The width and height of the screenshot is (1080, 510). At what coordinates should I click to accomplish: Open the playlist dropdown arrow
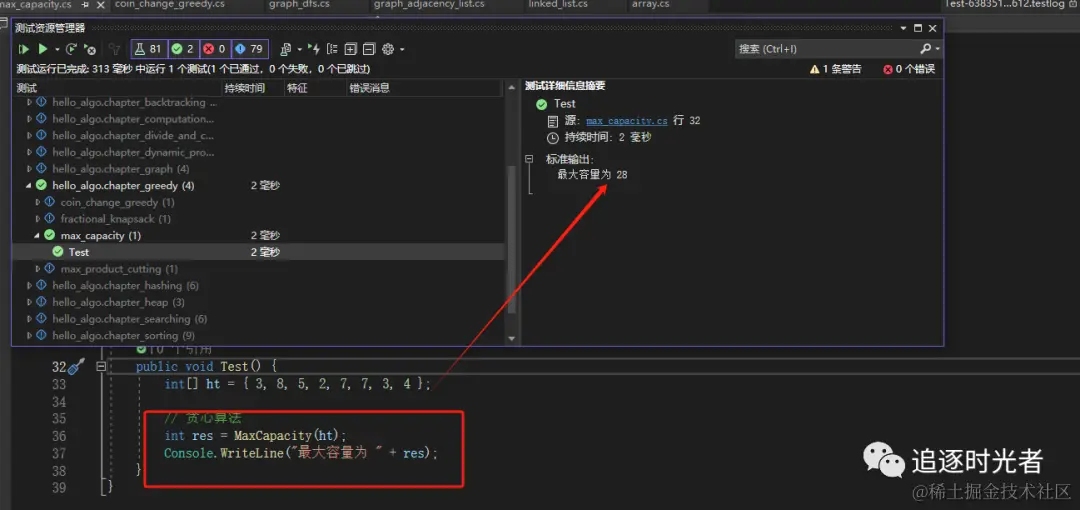[300, 50]
